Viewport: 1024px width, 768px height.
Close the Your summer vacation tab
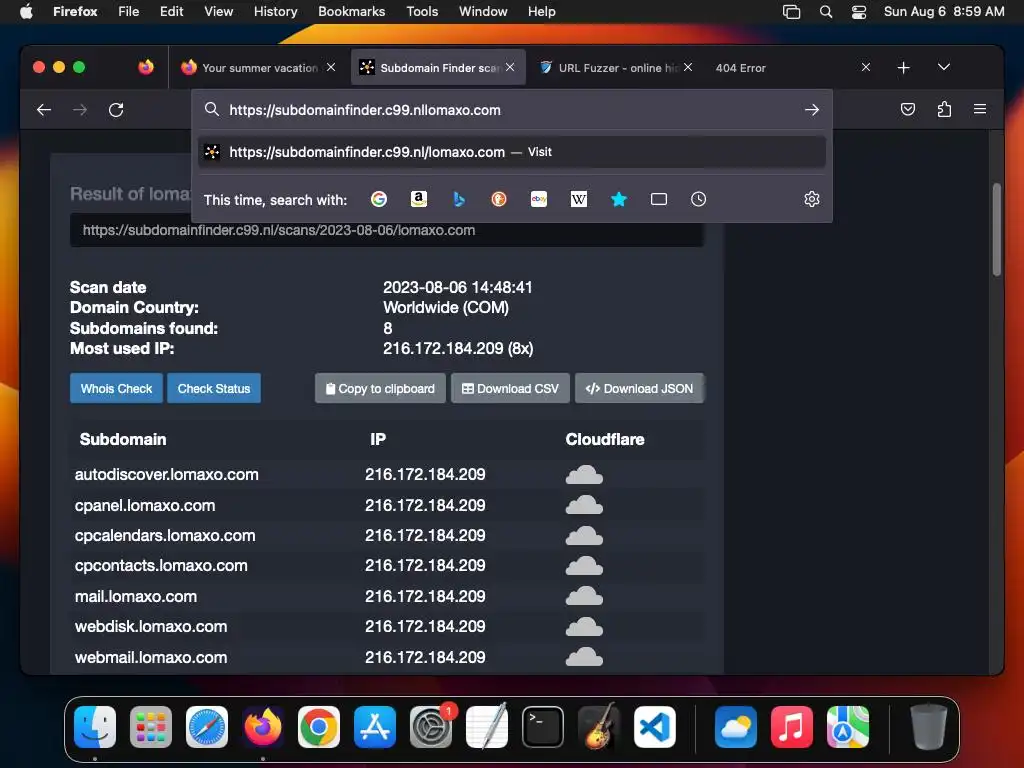331,67
